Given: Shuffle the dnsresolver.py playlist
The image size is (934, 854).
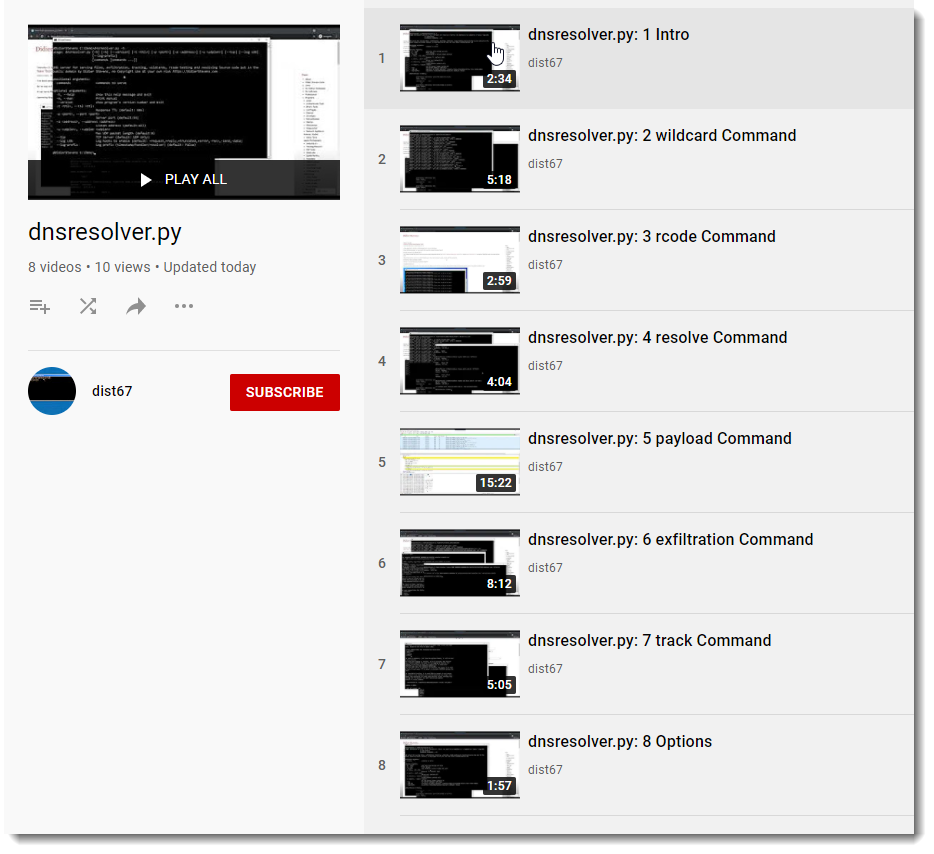Looking at the screenshot, I should (88, 307).
